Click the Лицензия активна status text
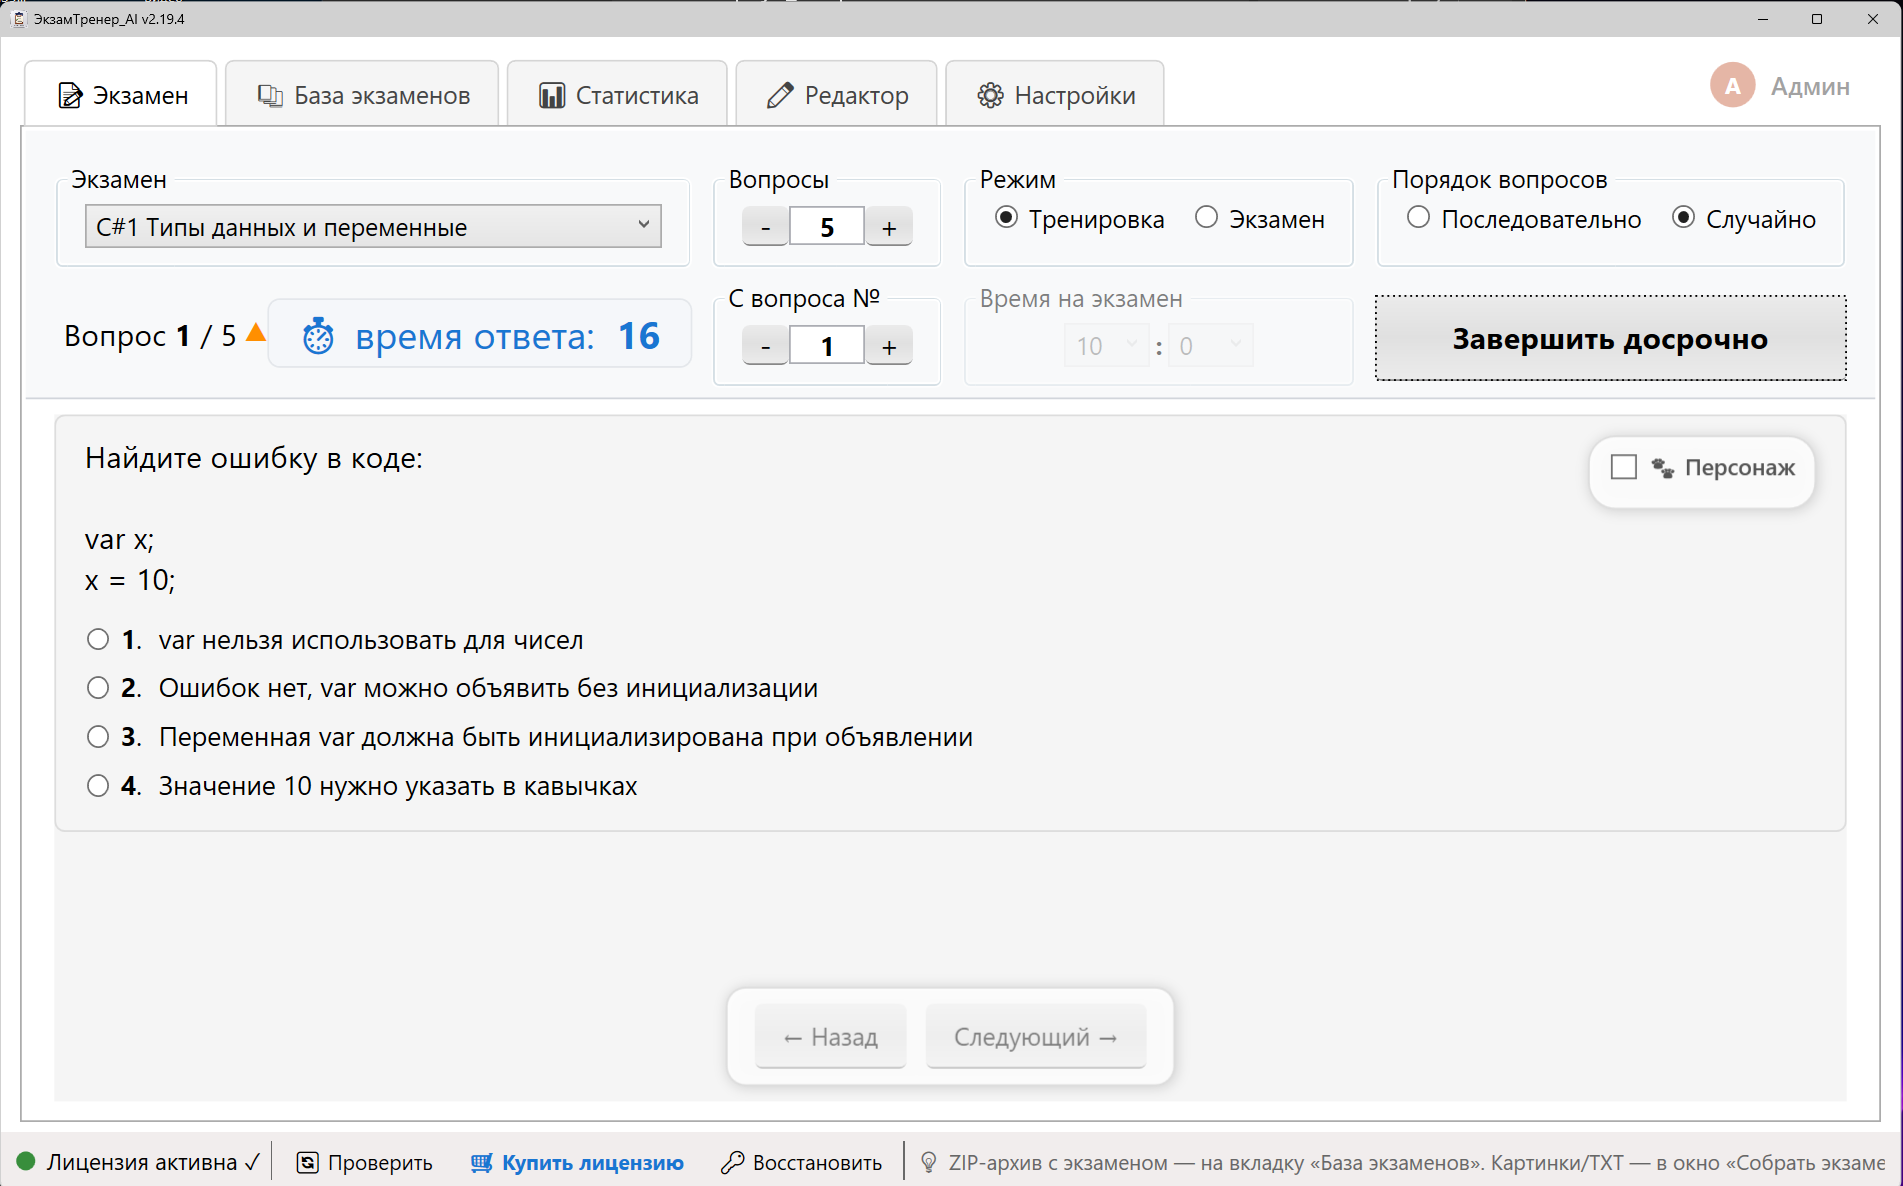 tap(142, 1162)
